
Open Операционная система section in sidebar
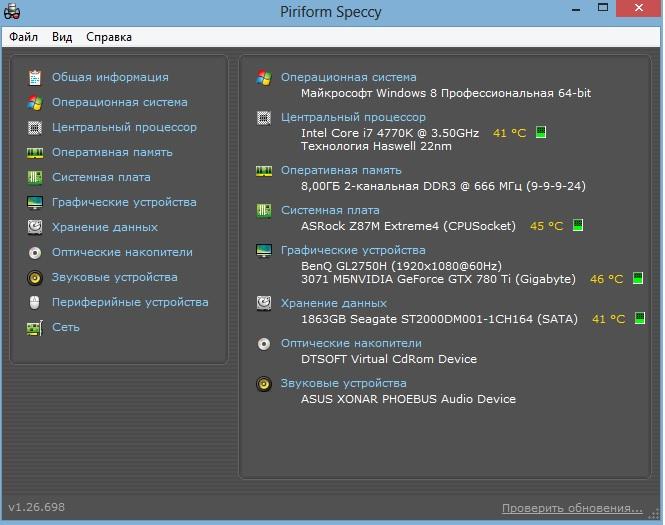tap(120, 102)
